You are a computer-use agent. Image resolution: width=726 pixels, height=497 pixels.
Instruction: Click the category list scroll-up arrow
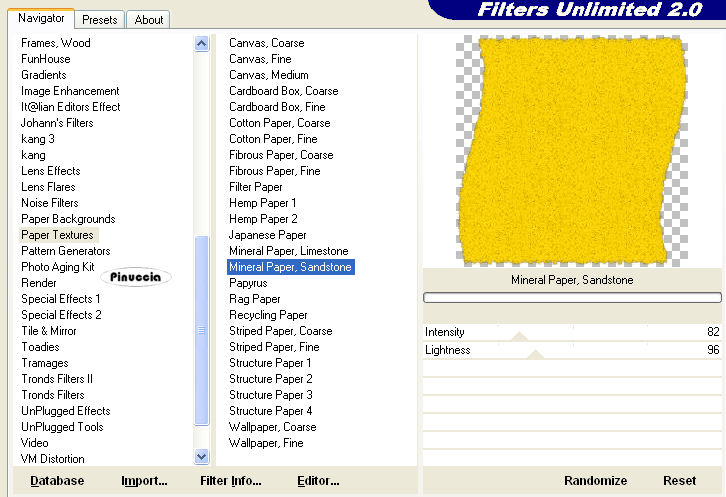tap(201, 44)
